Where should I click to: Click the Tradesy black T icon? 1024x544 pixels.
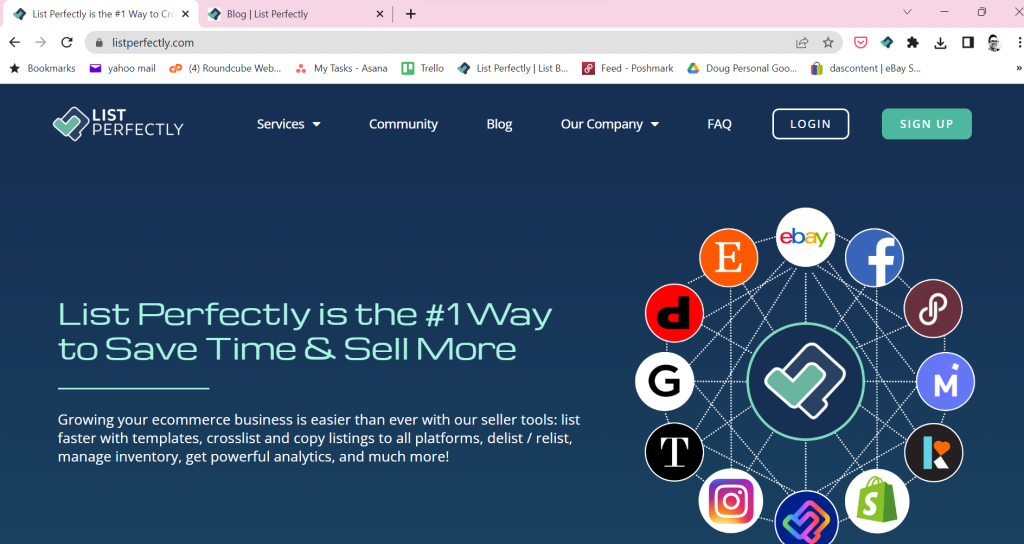coord(674,452)
